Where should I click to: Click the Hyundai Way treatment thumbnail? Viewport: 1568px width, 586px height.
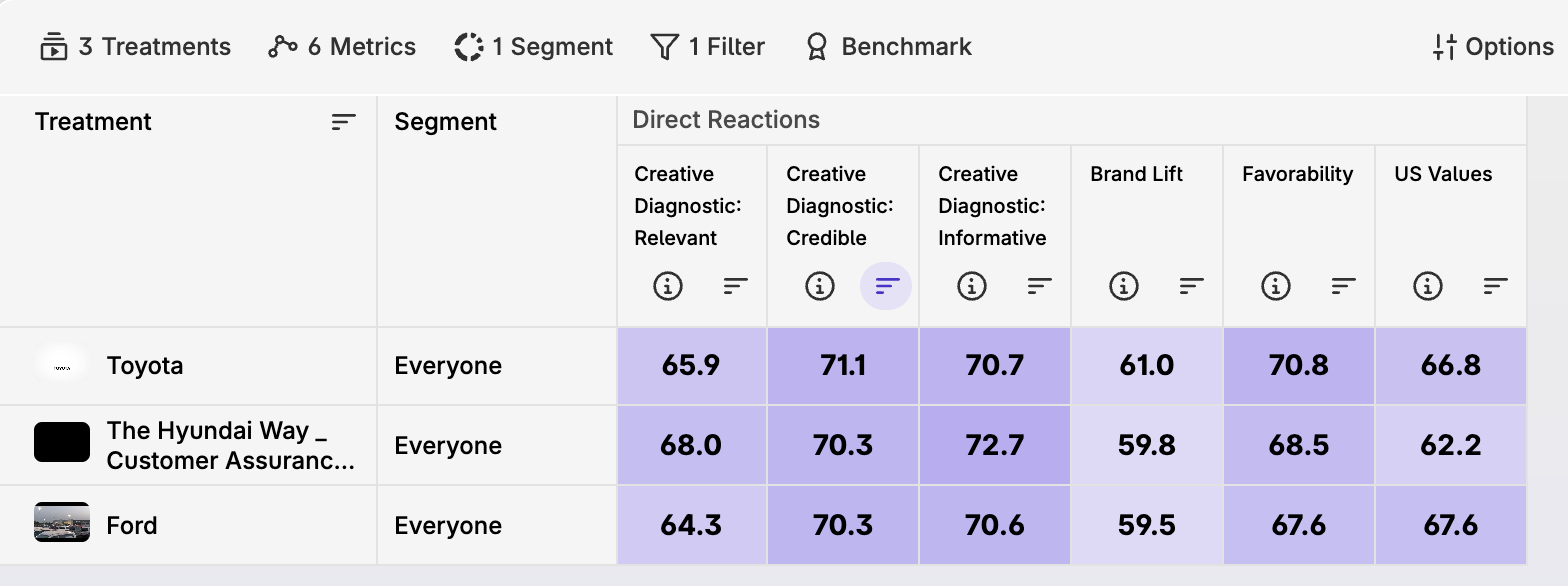tap(62, 442)
